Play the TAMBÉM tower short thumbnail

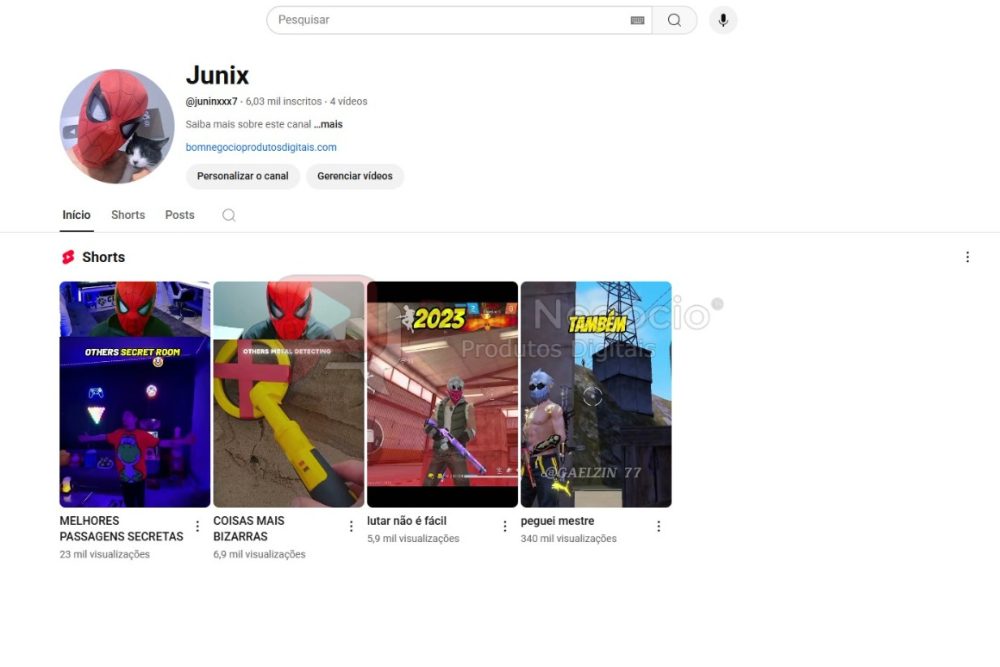596,394
